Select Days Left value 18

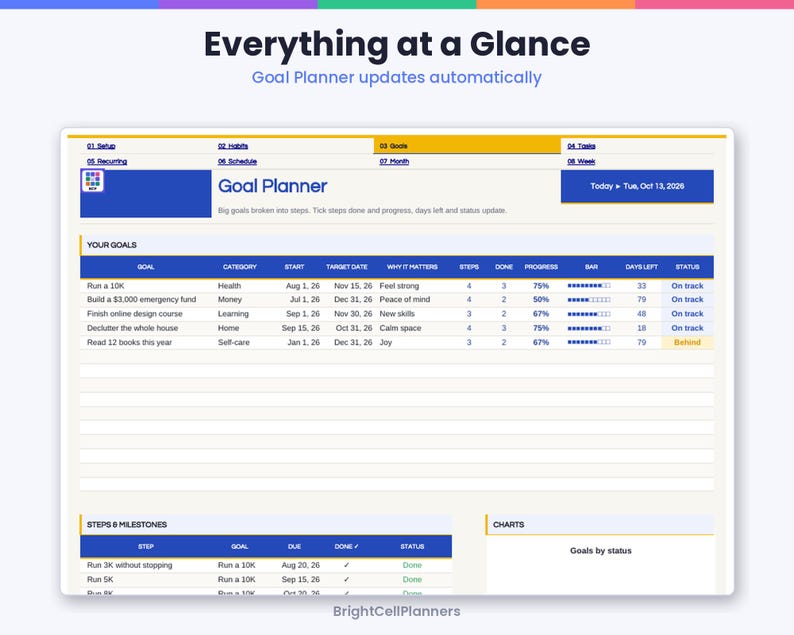642,328
